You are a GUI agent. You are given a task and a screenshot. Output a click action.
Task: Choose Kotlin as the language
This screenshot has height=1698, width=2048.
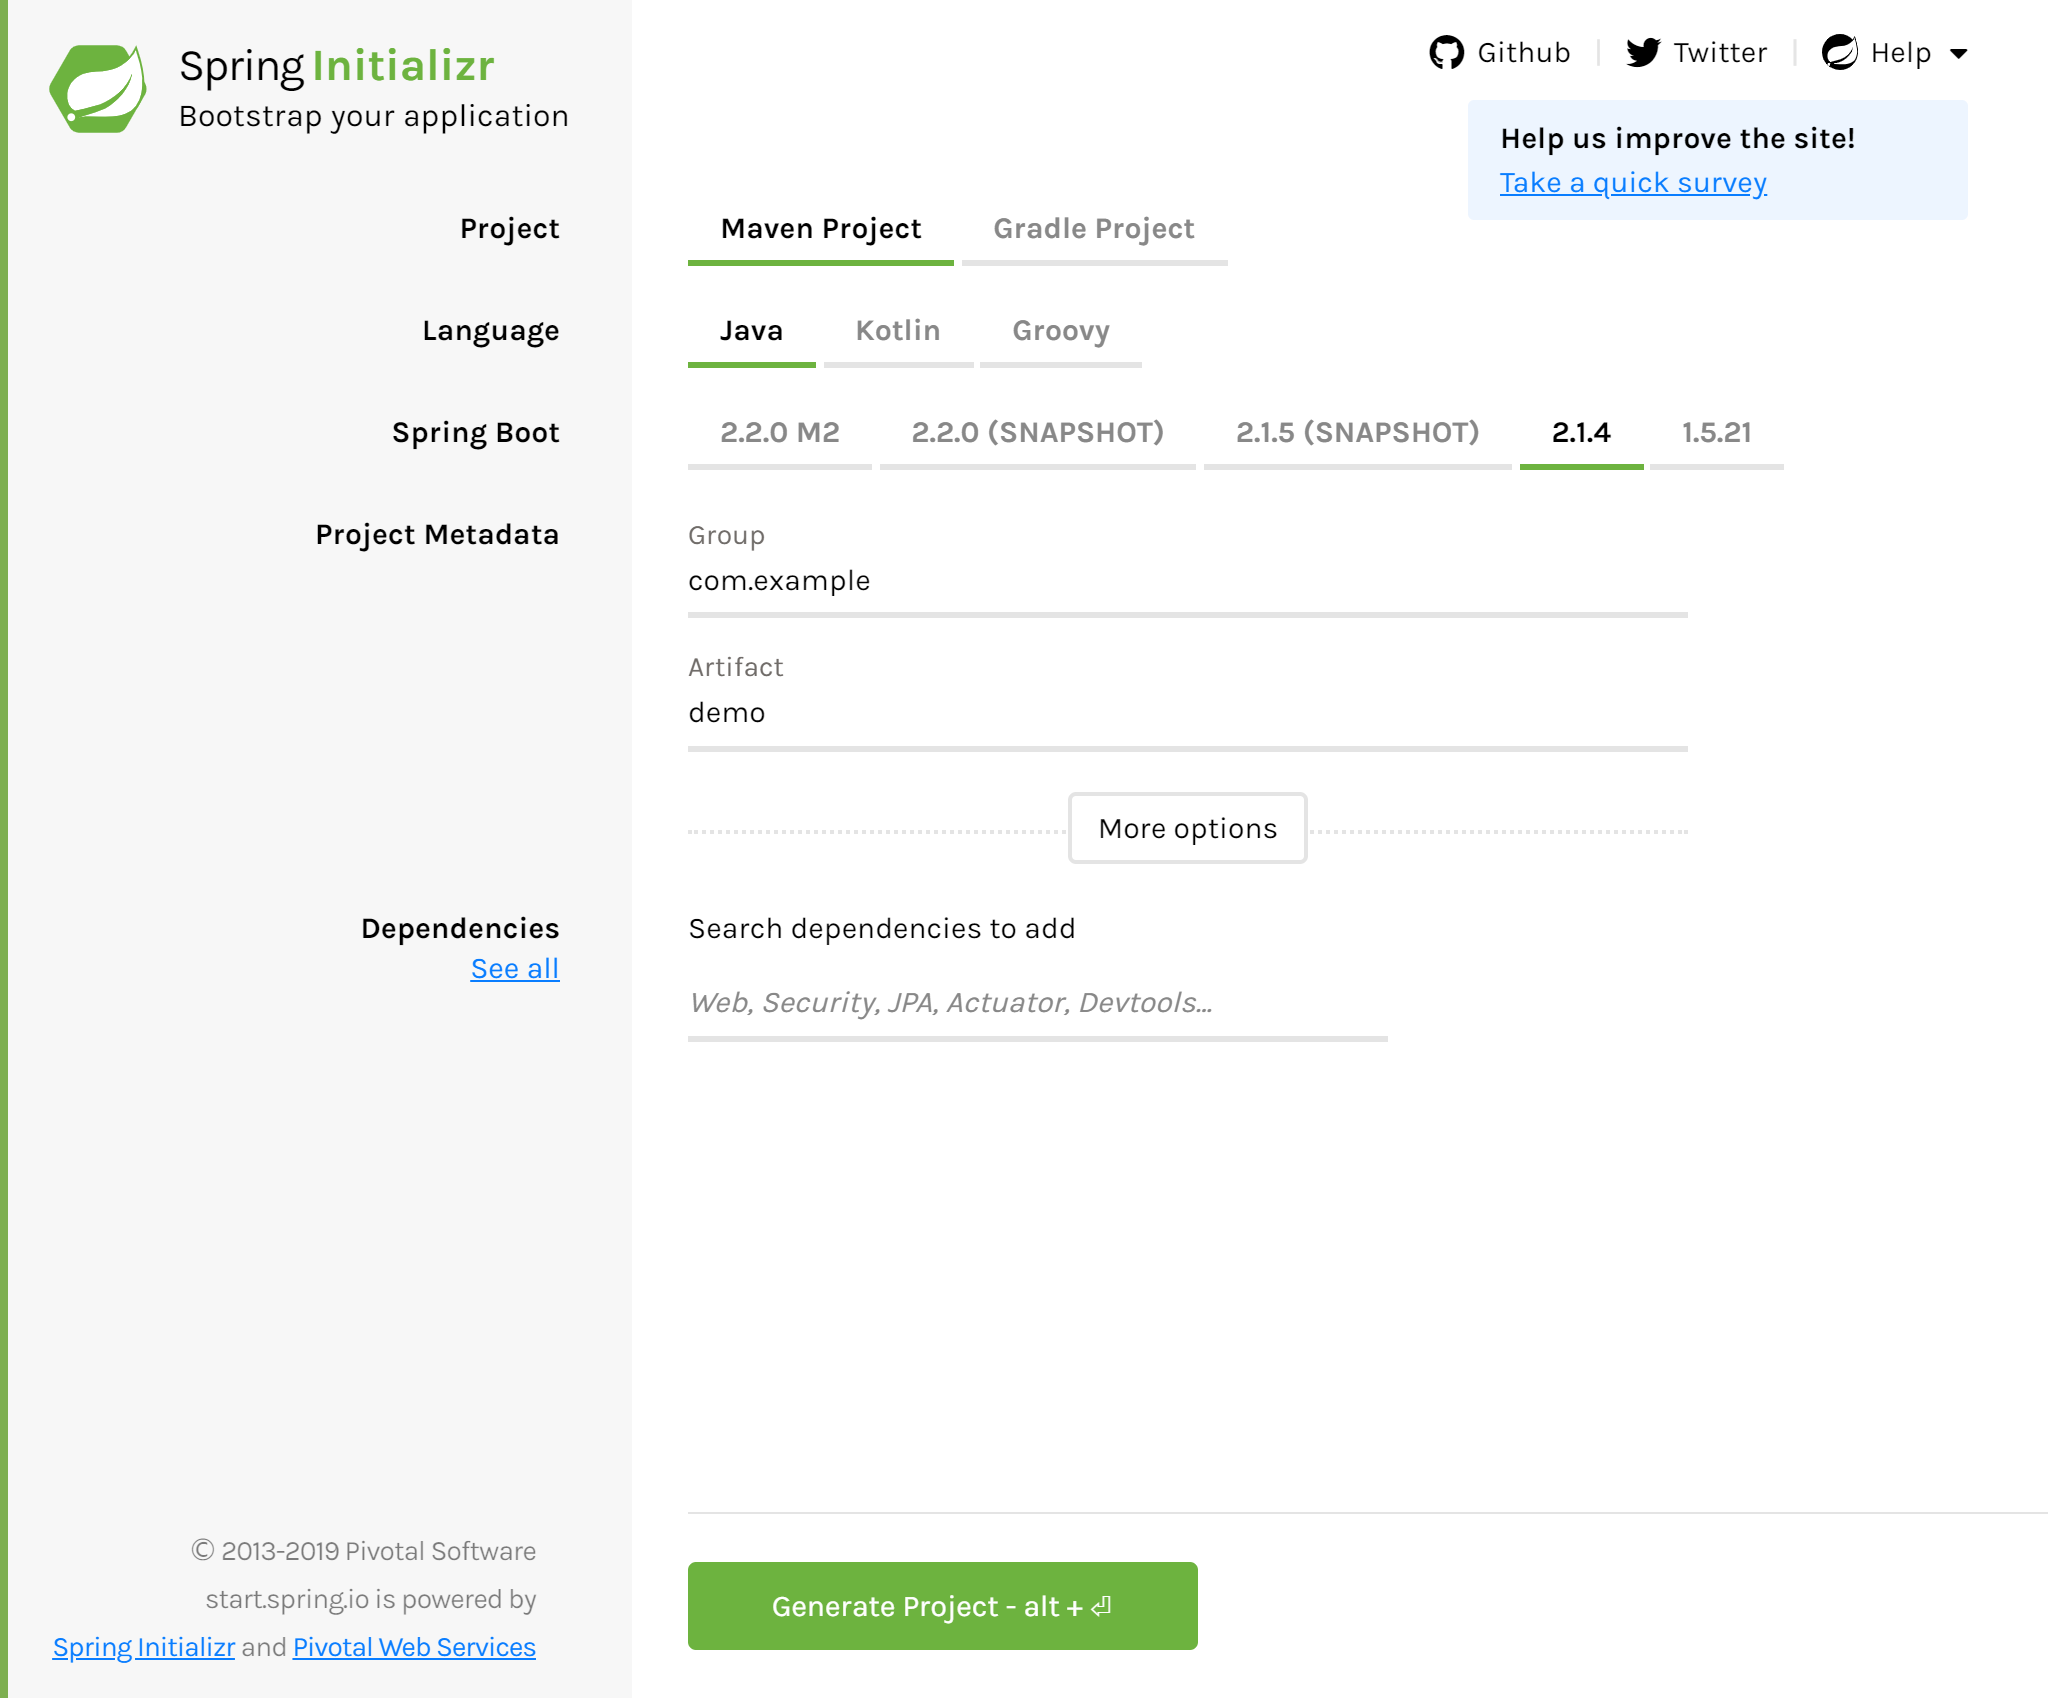tap(898, 331)
